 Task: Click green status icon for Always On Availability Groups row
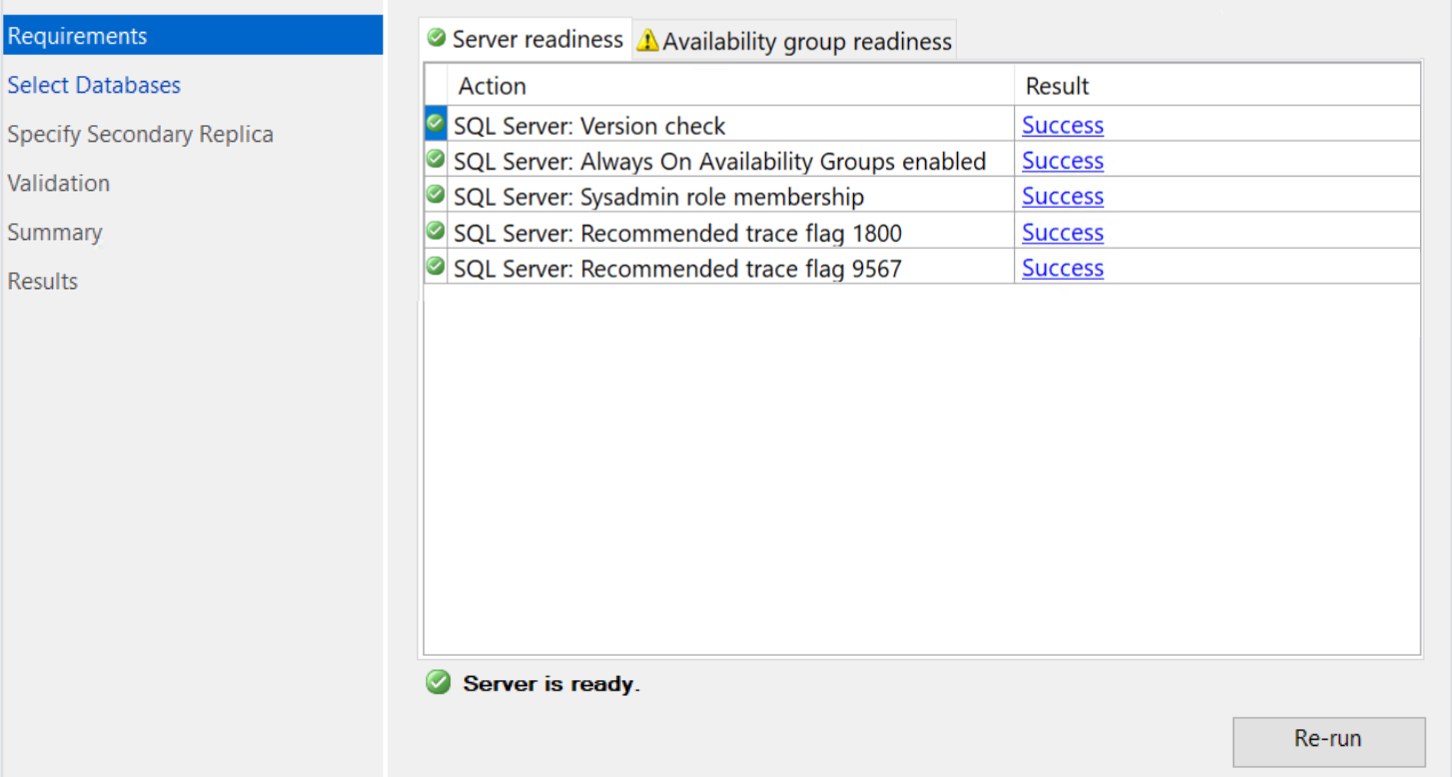pos(435,159)
